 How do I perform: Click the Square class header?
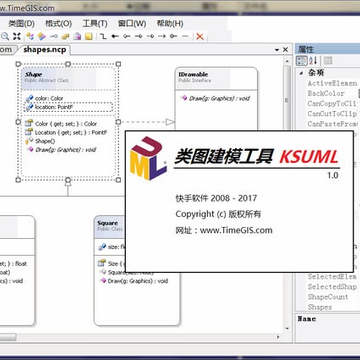pyautogui.click(x=110, y=227)
